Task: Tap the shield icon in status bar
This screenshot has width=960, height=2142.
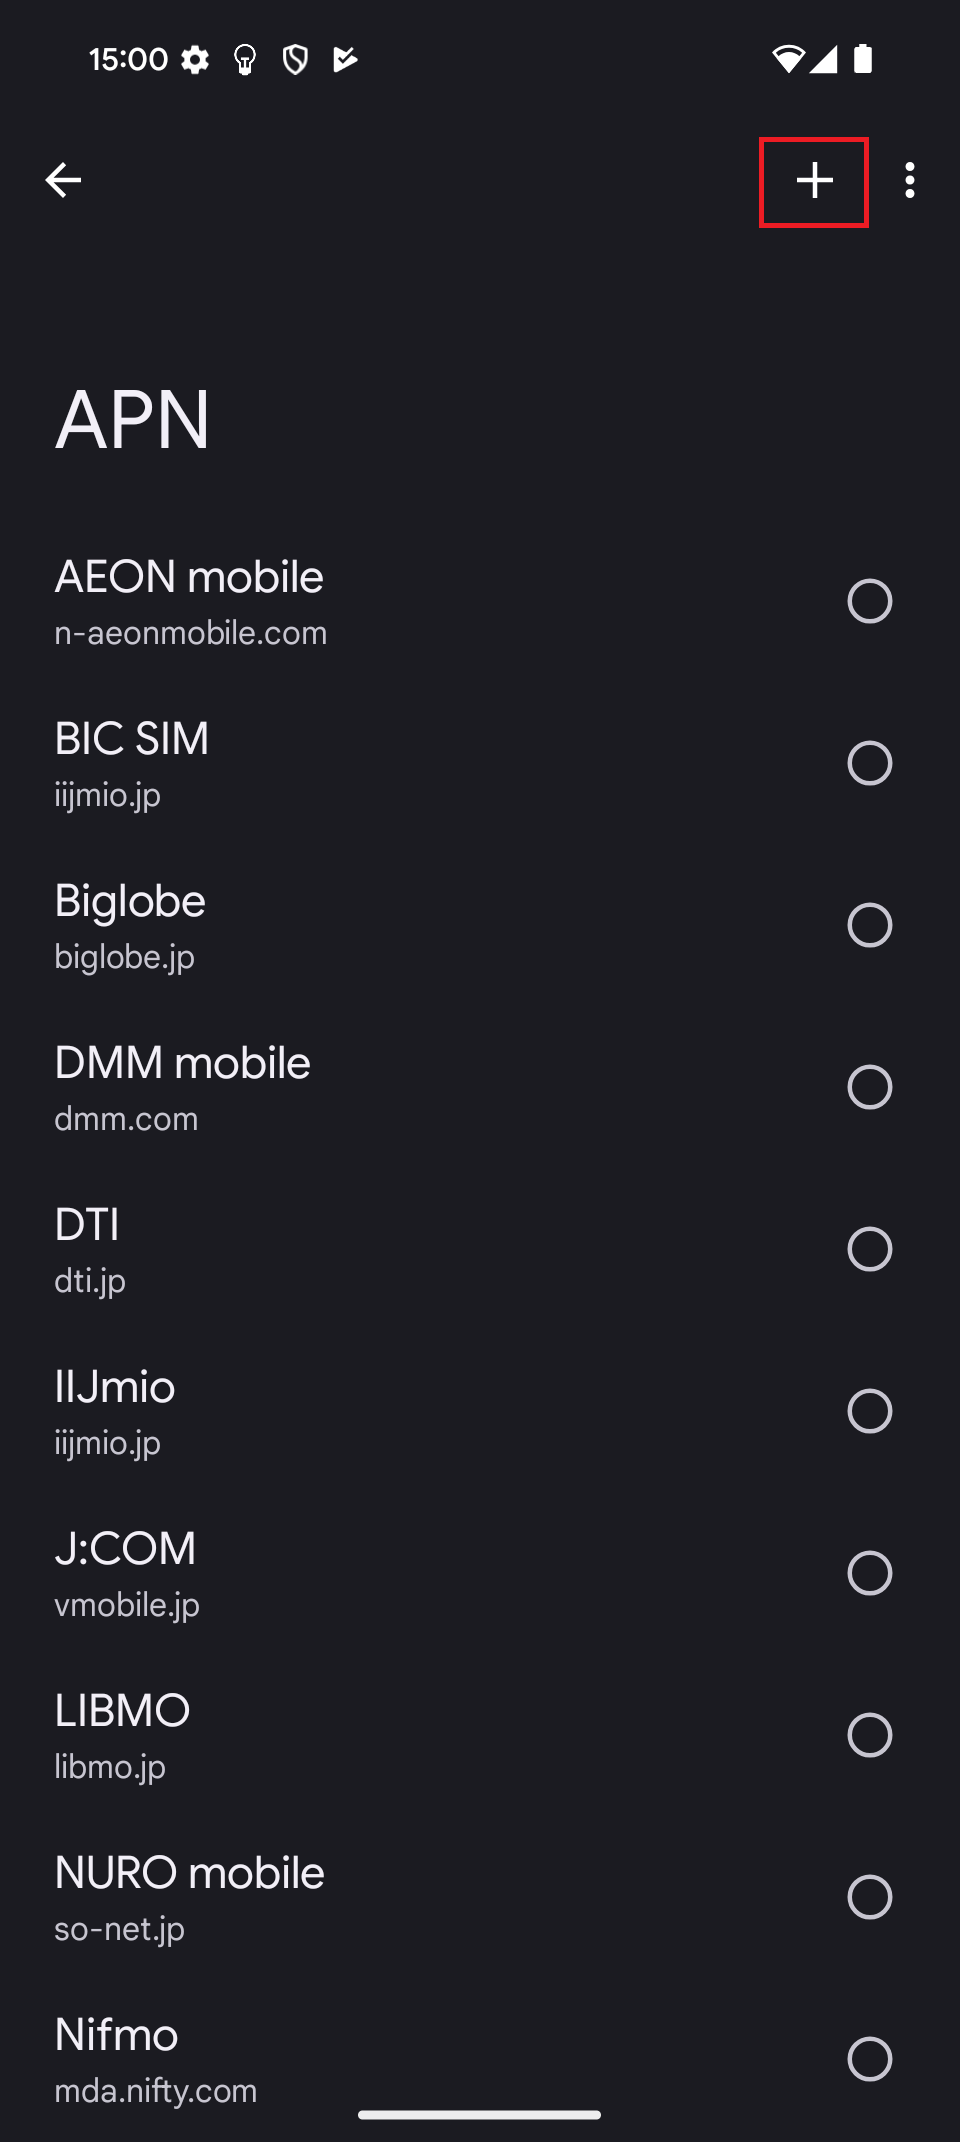Action: pos(295,60)
